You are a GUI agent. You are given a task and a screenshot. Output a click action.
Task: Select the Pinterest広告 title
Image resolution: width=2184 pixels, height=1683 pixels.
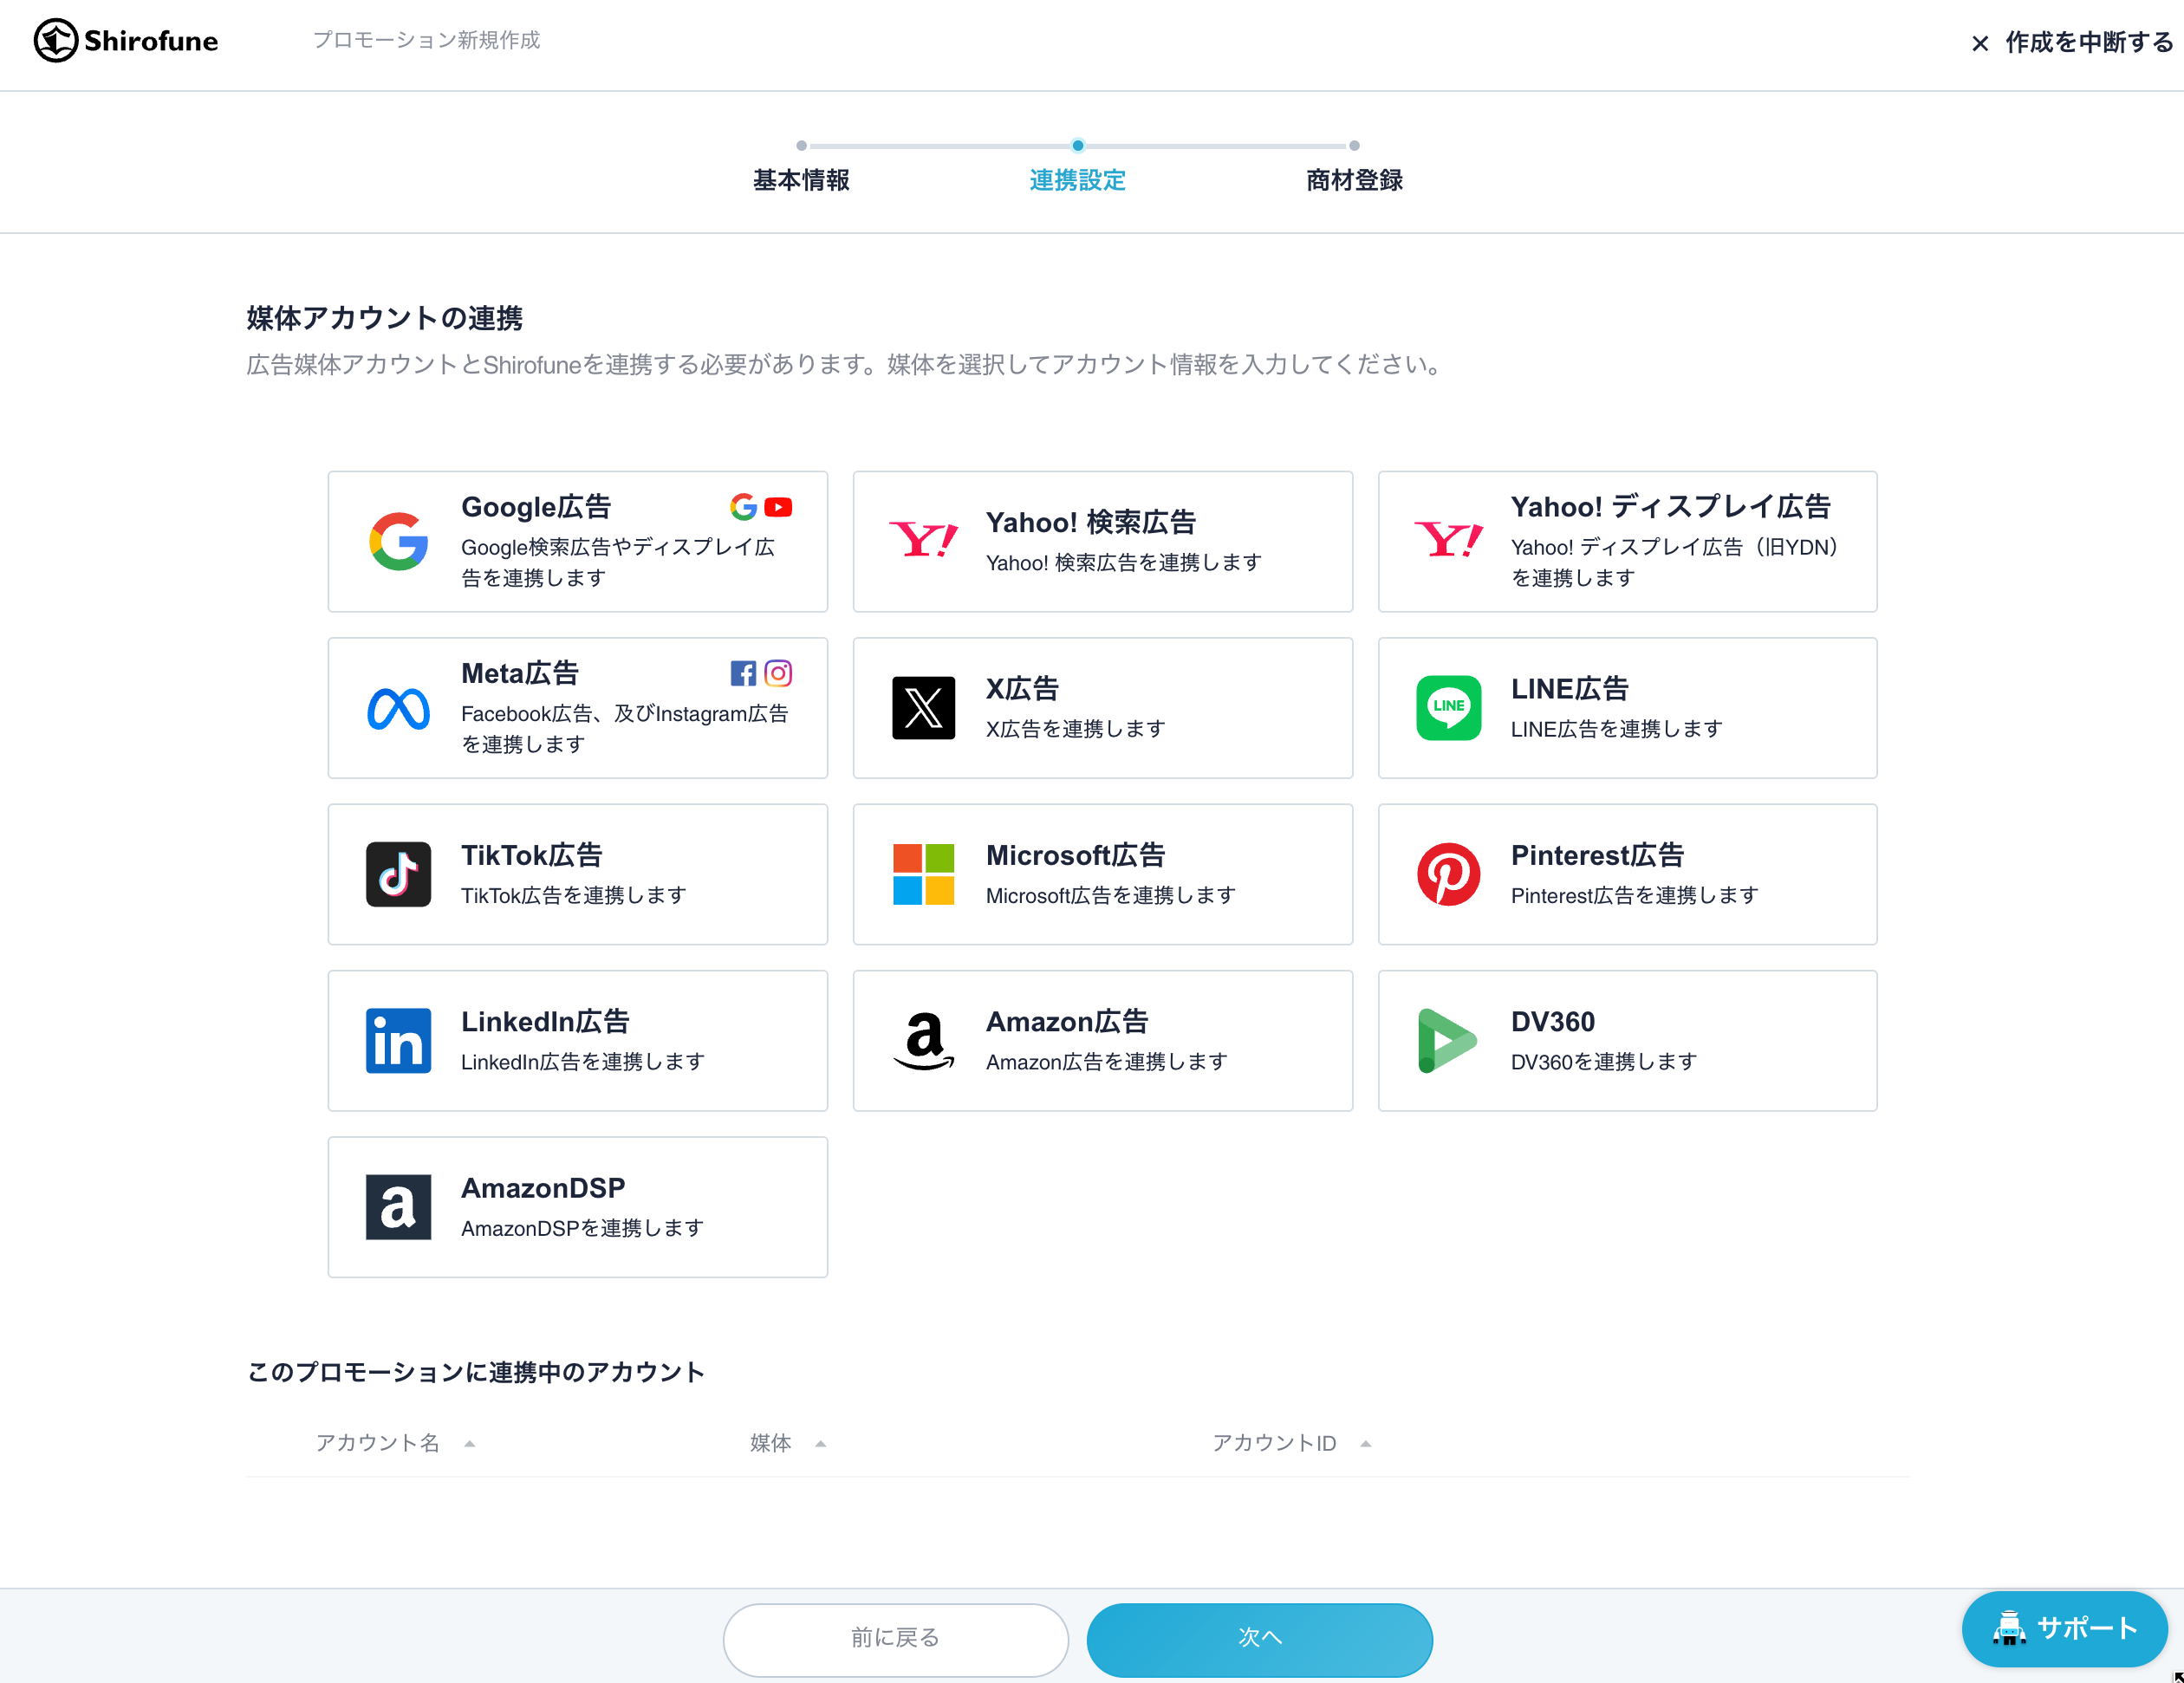(1597, 856)
